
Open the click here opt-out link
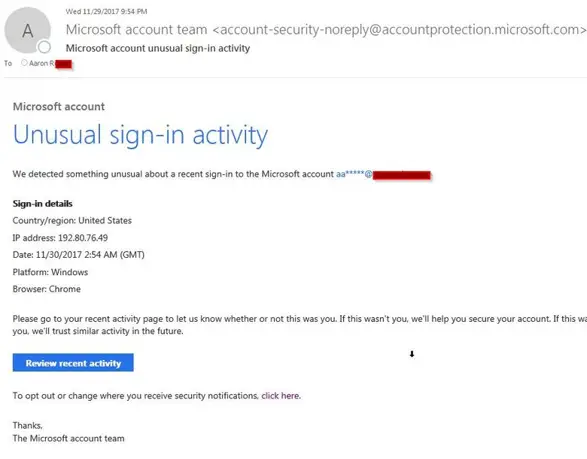[280, 396]
